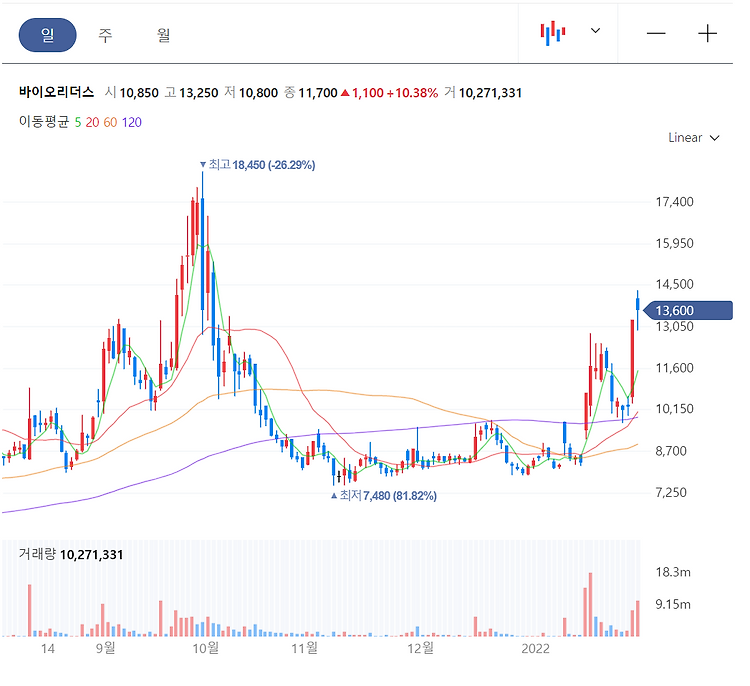Switch to the 월 (monthly) chart tab
750x686 pixels.
pos(164,35)
